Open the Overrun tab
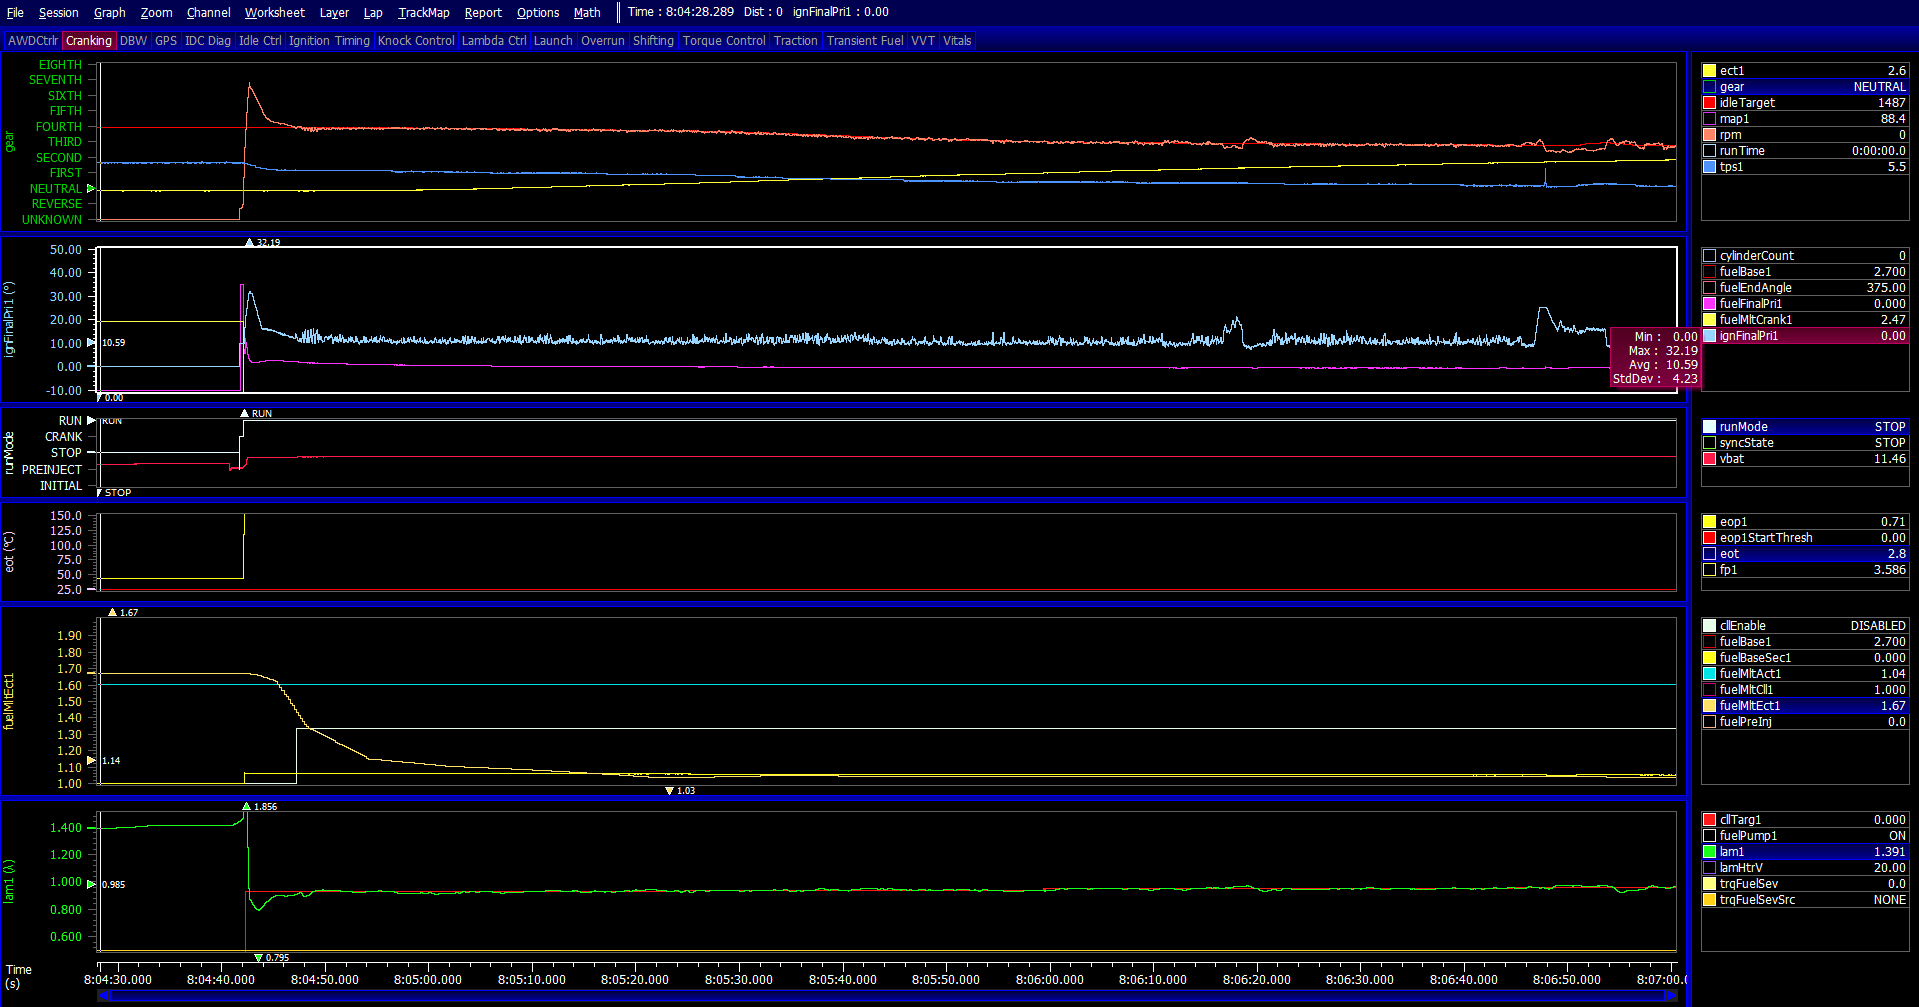 (603, 41)
